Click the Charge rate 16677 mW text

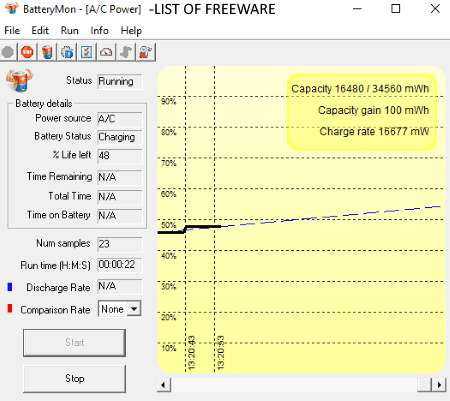(374, 131)
